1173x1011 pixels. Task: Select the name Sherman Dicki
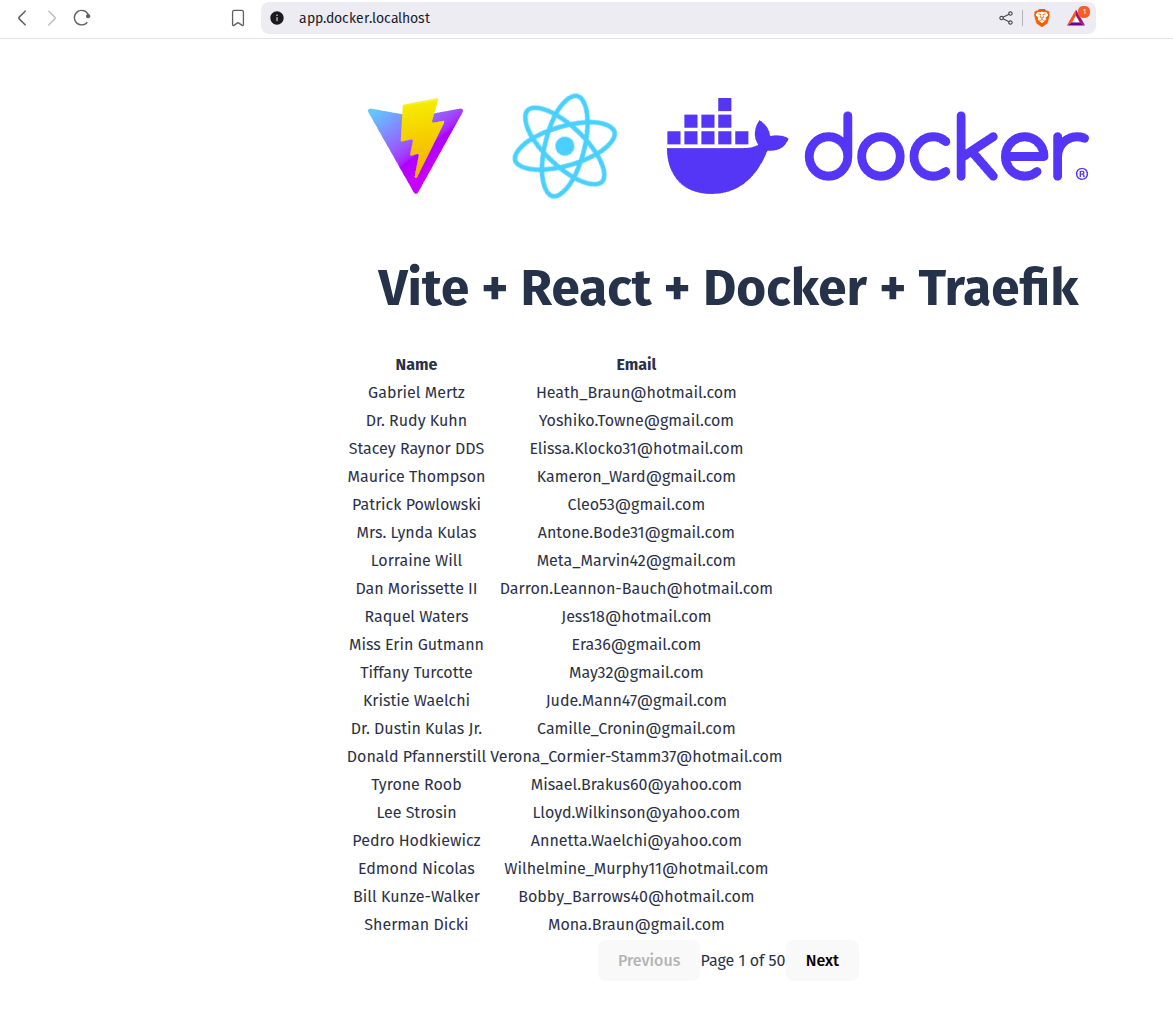416,924
